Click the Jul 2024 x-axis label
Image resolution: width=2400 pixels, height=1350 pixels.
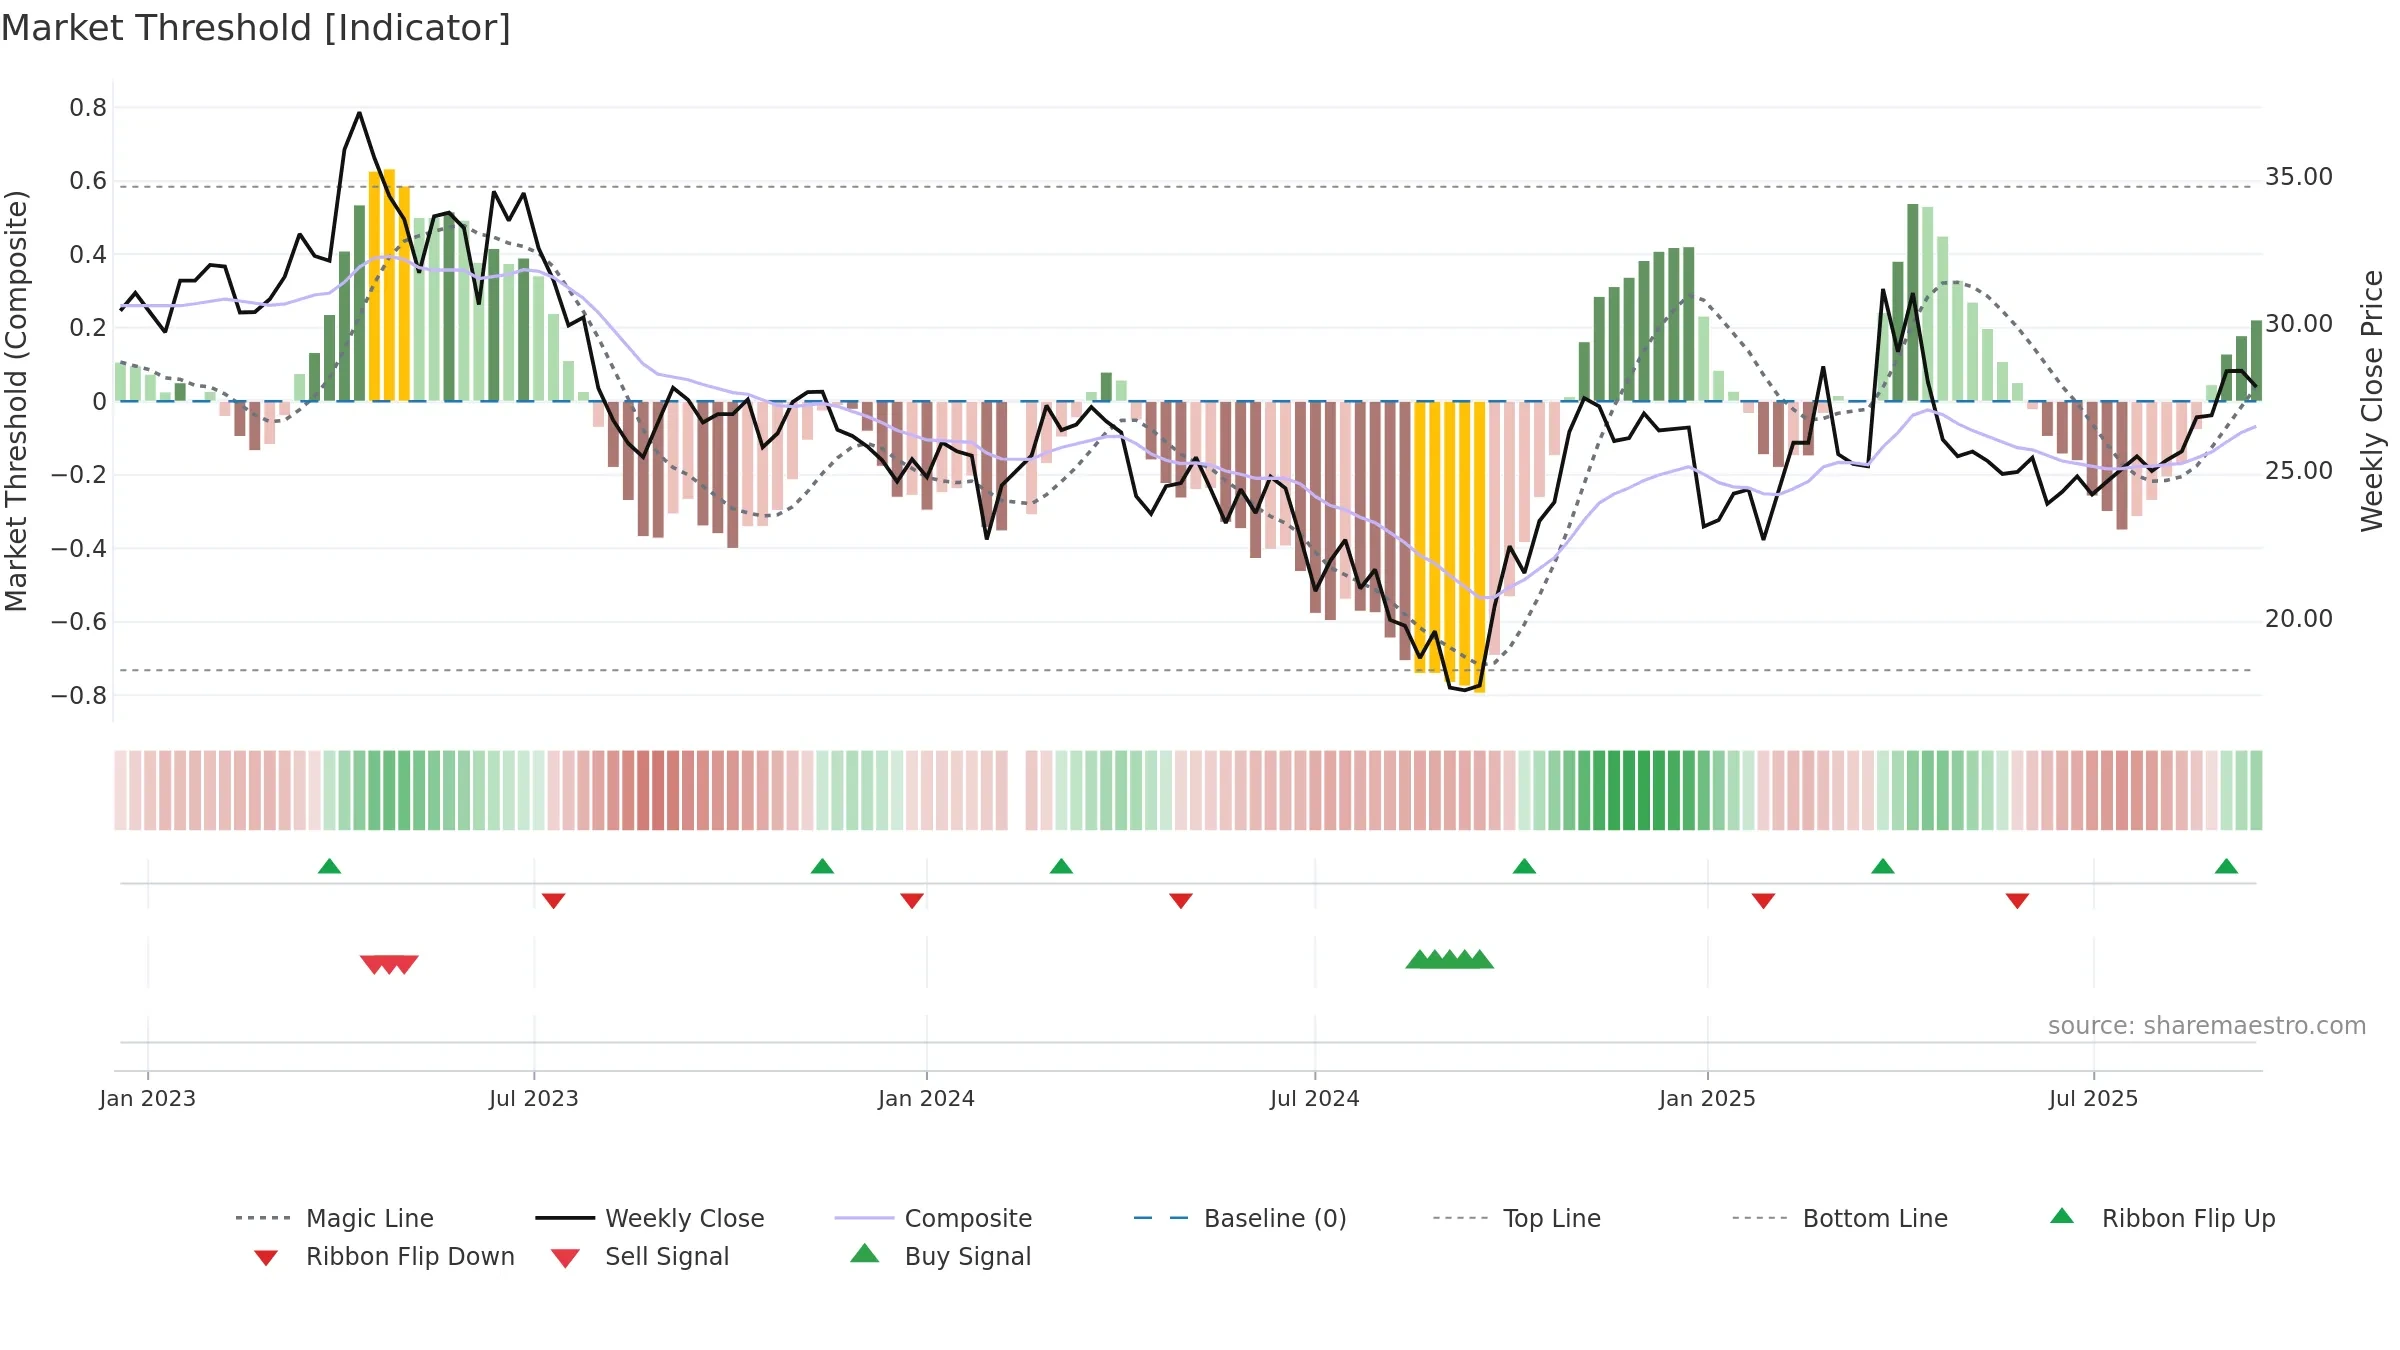[x=1315, y=1098]
